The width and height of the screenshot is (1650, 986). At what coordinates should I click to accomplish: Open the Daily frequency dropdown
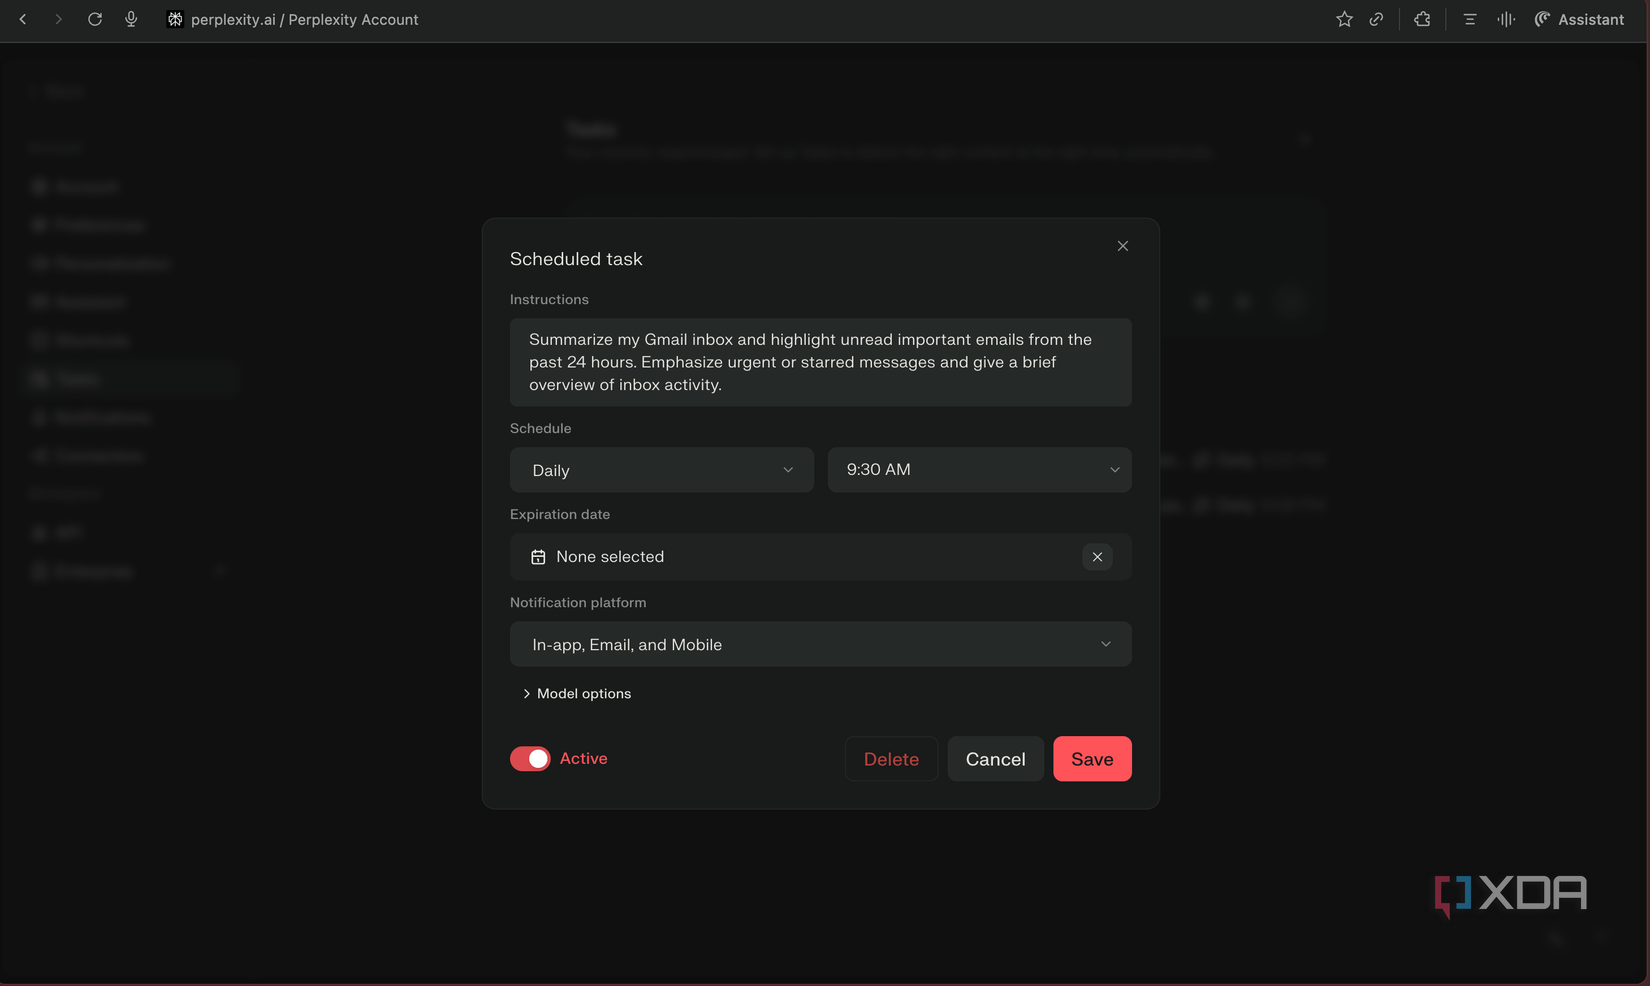click(662, 470)
